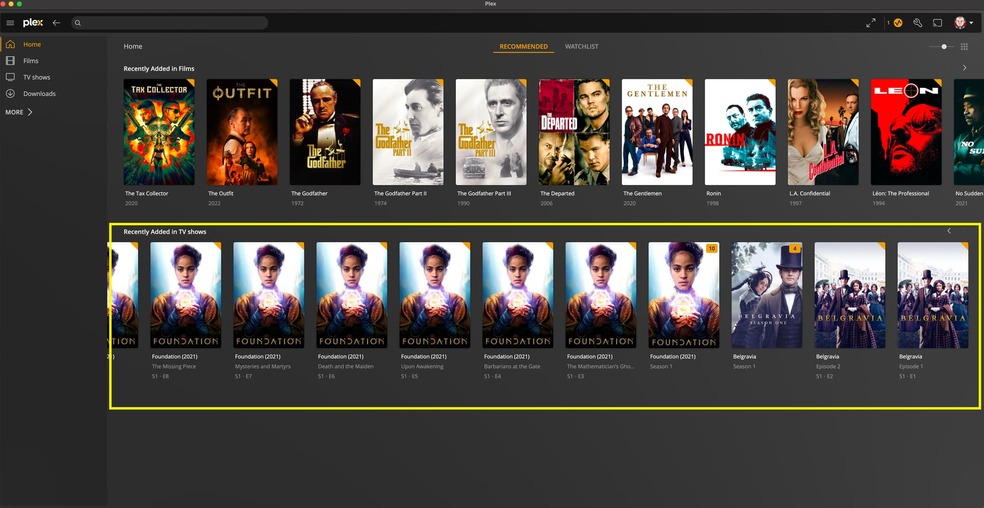Advance the Films row with right chevron
This screenshot has height=508, width=984.
pos(965,68)
